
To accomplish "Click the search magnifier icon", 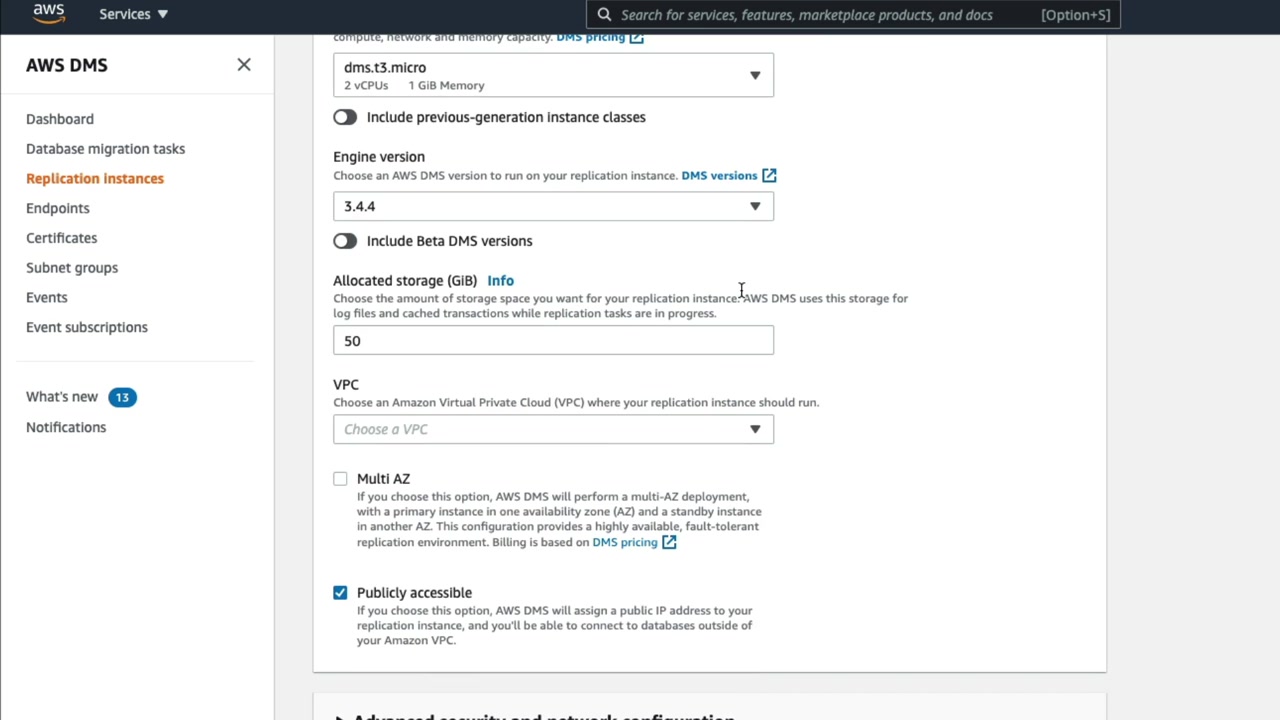I will coord(604,15).
